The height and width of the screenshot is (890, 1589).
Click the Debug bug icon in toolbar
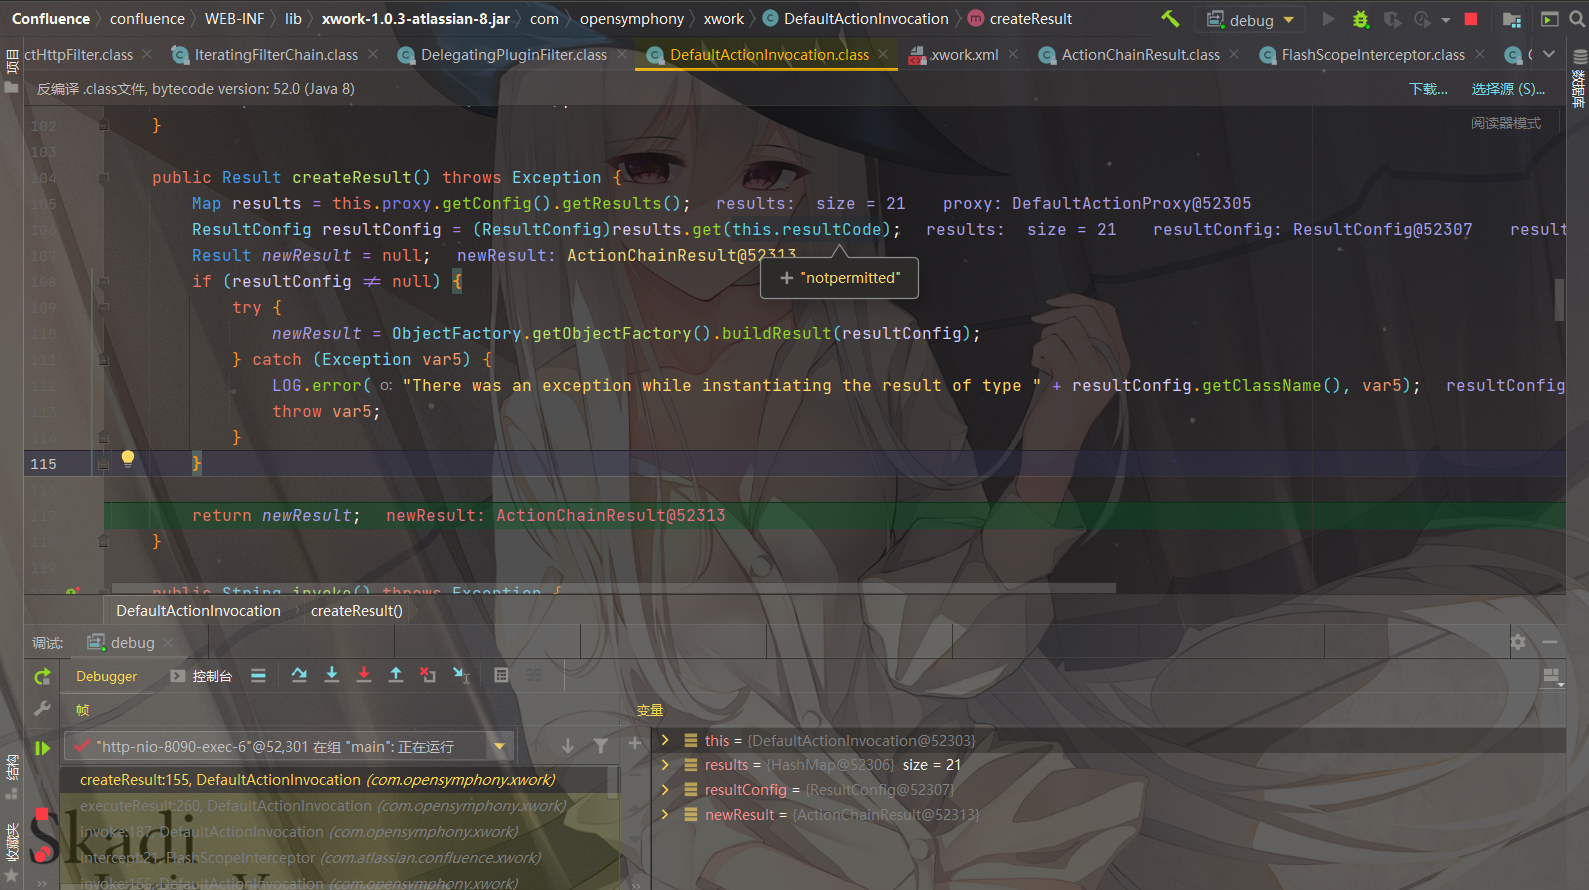coord(1360,19)
